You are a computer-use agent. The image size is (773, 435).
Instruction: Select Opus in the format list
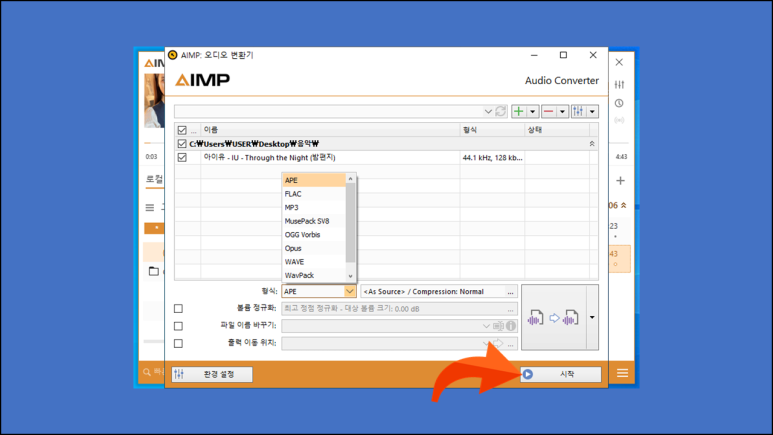click(x=314, y=248)
